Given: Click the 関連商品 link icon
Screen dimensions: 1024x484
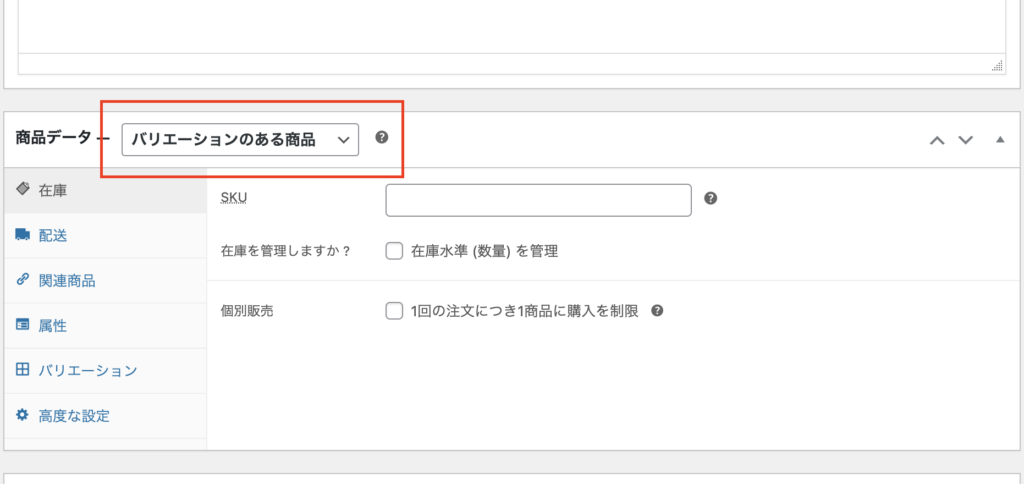Looking at the screenshot, I should click(x=23, y=280).
